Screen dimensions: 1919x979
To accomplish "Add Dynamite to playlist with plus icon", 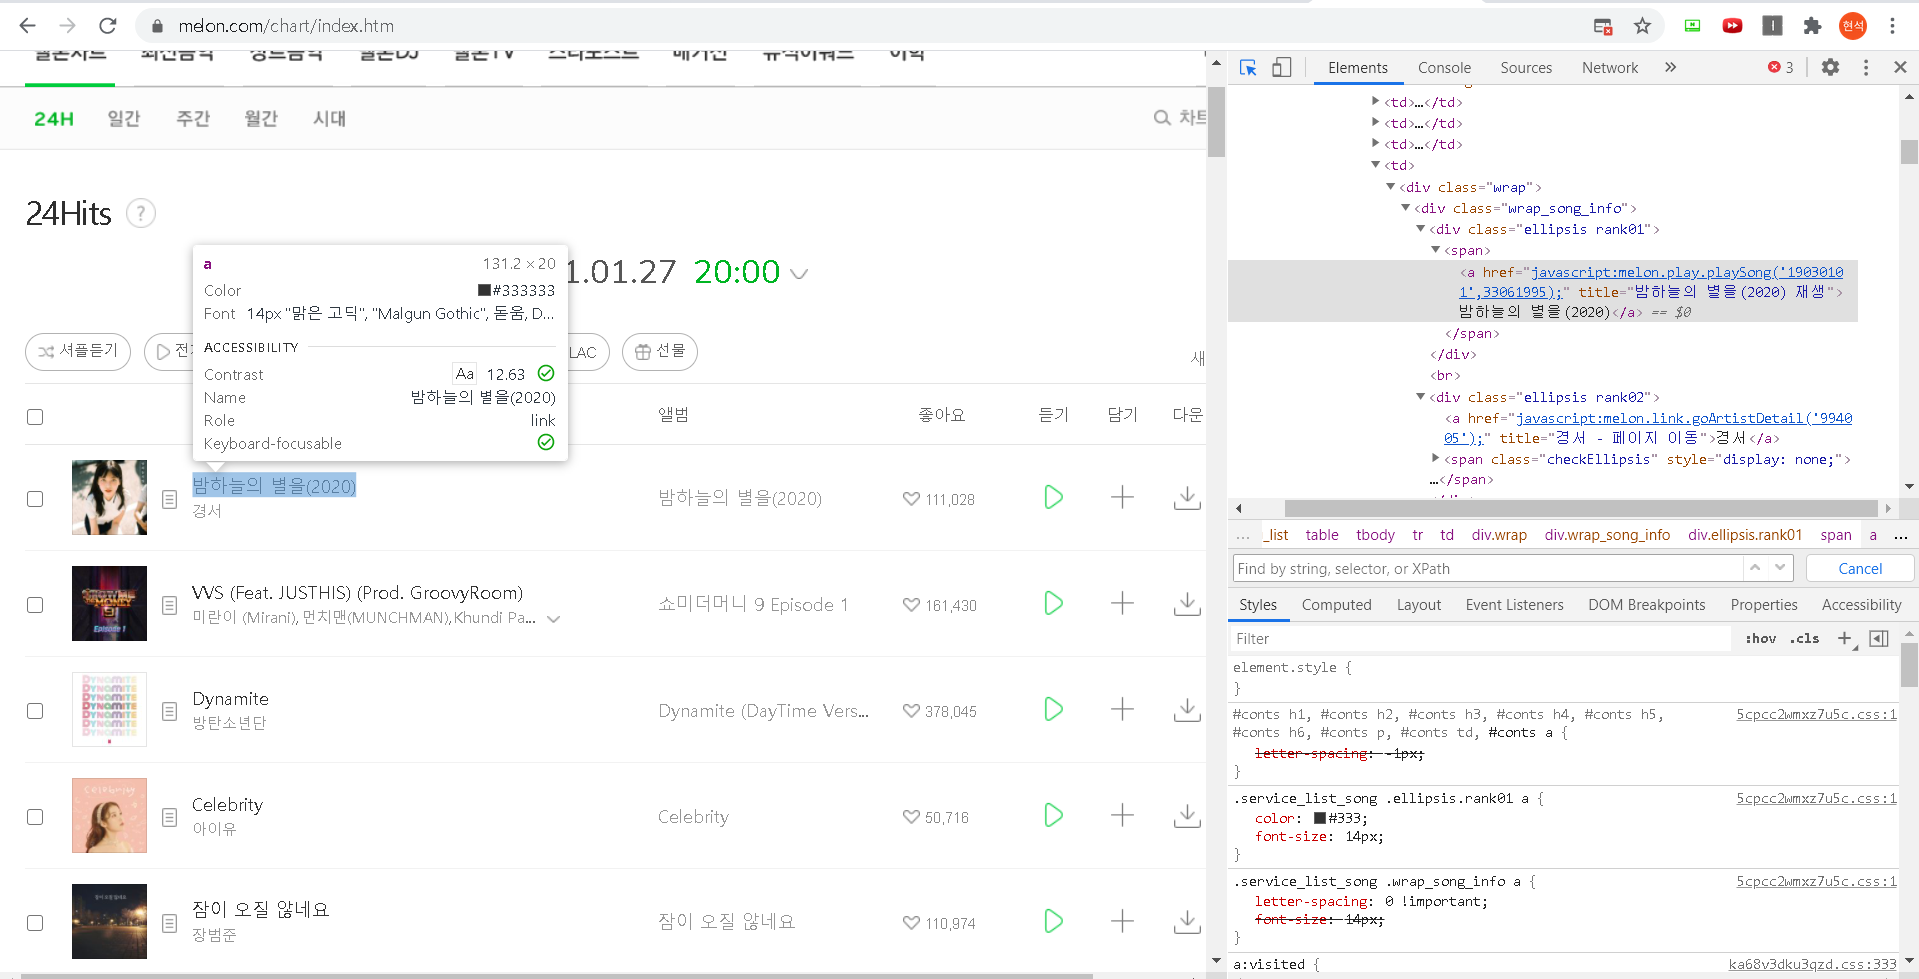I will pyautogui.click(x=1122, y=709).
